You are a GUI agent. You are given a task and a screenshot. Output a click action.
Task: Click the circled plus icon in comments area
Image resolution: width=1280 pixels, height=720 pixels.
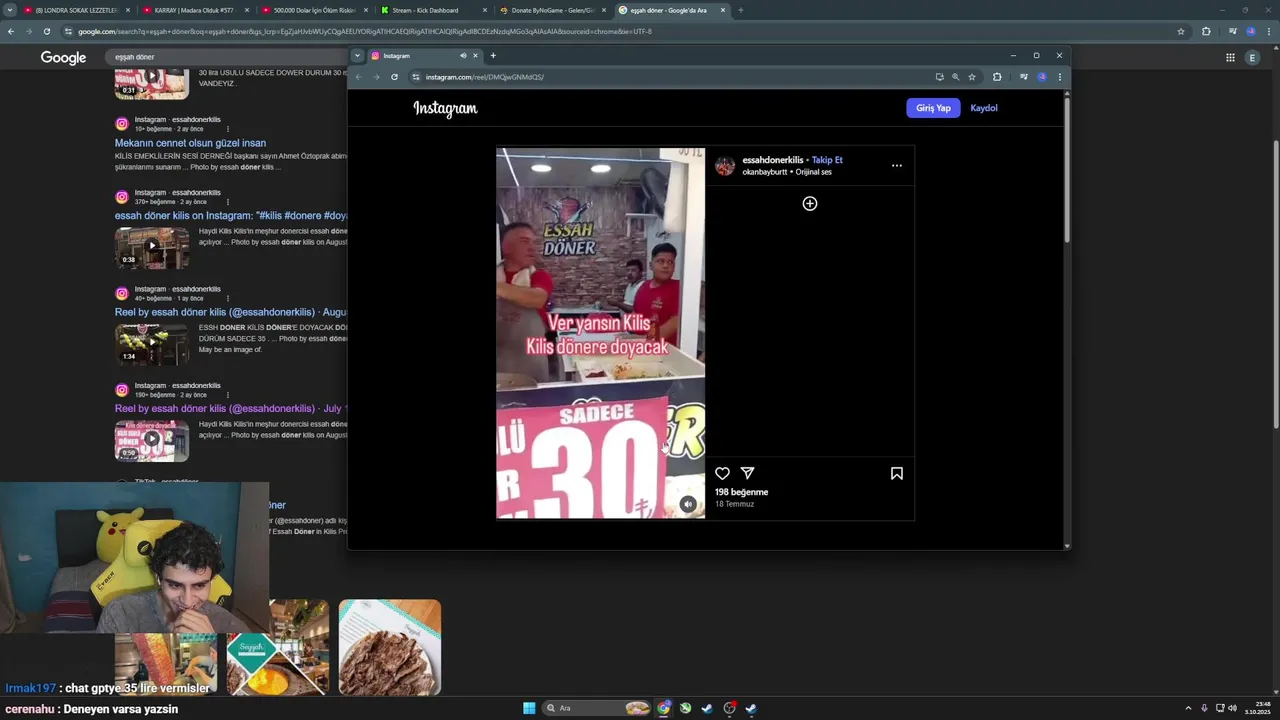tap(810, 203)
